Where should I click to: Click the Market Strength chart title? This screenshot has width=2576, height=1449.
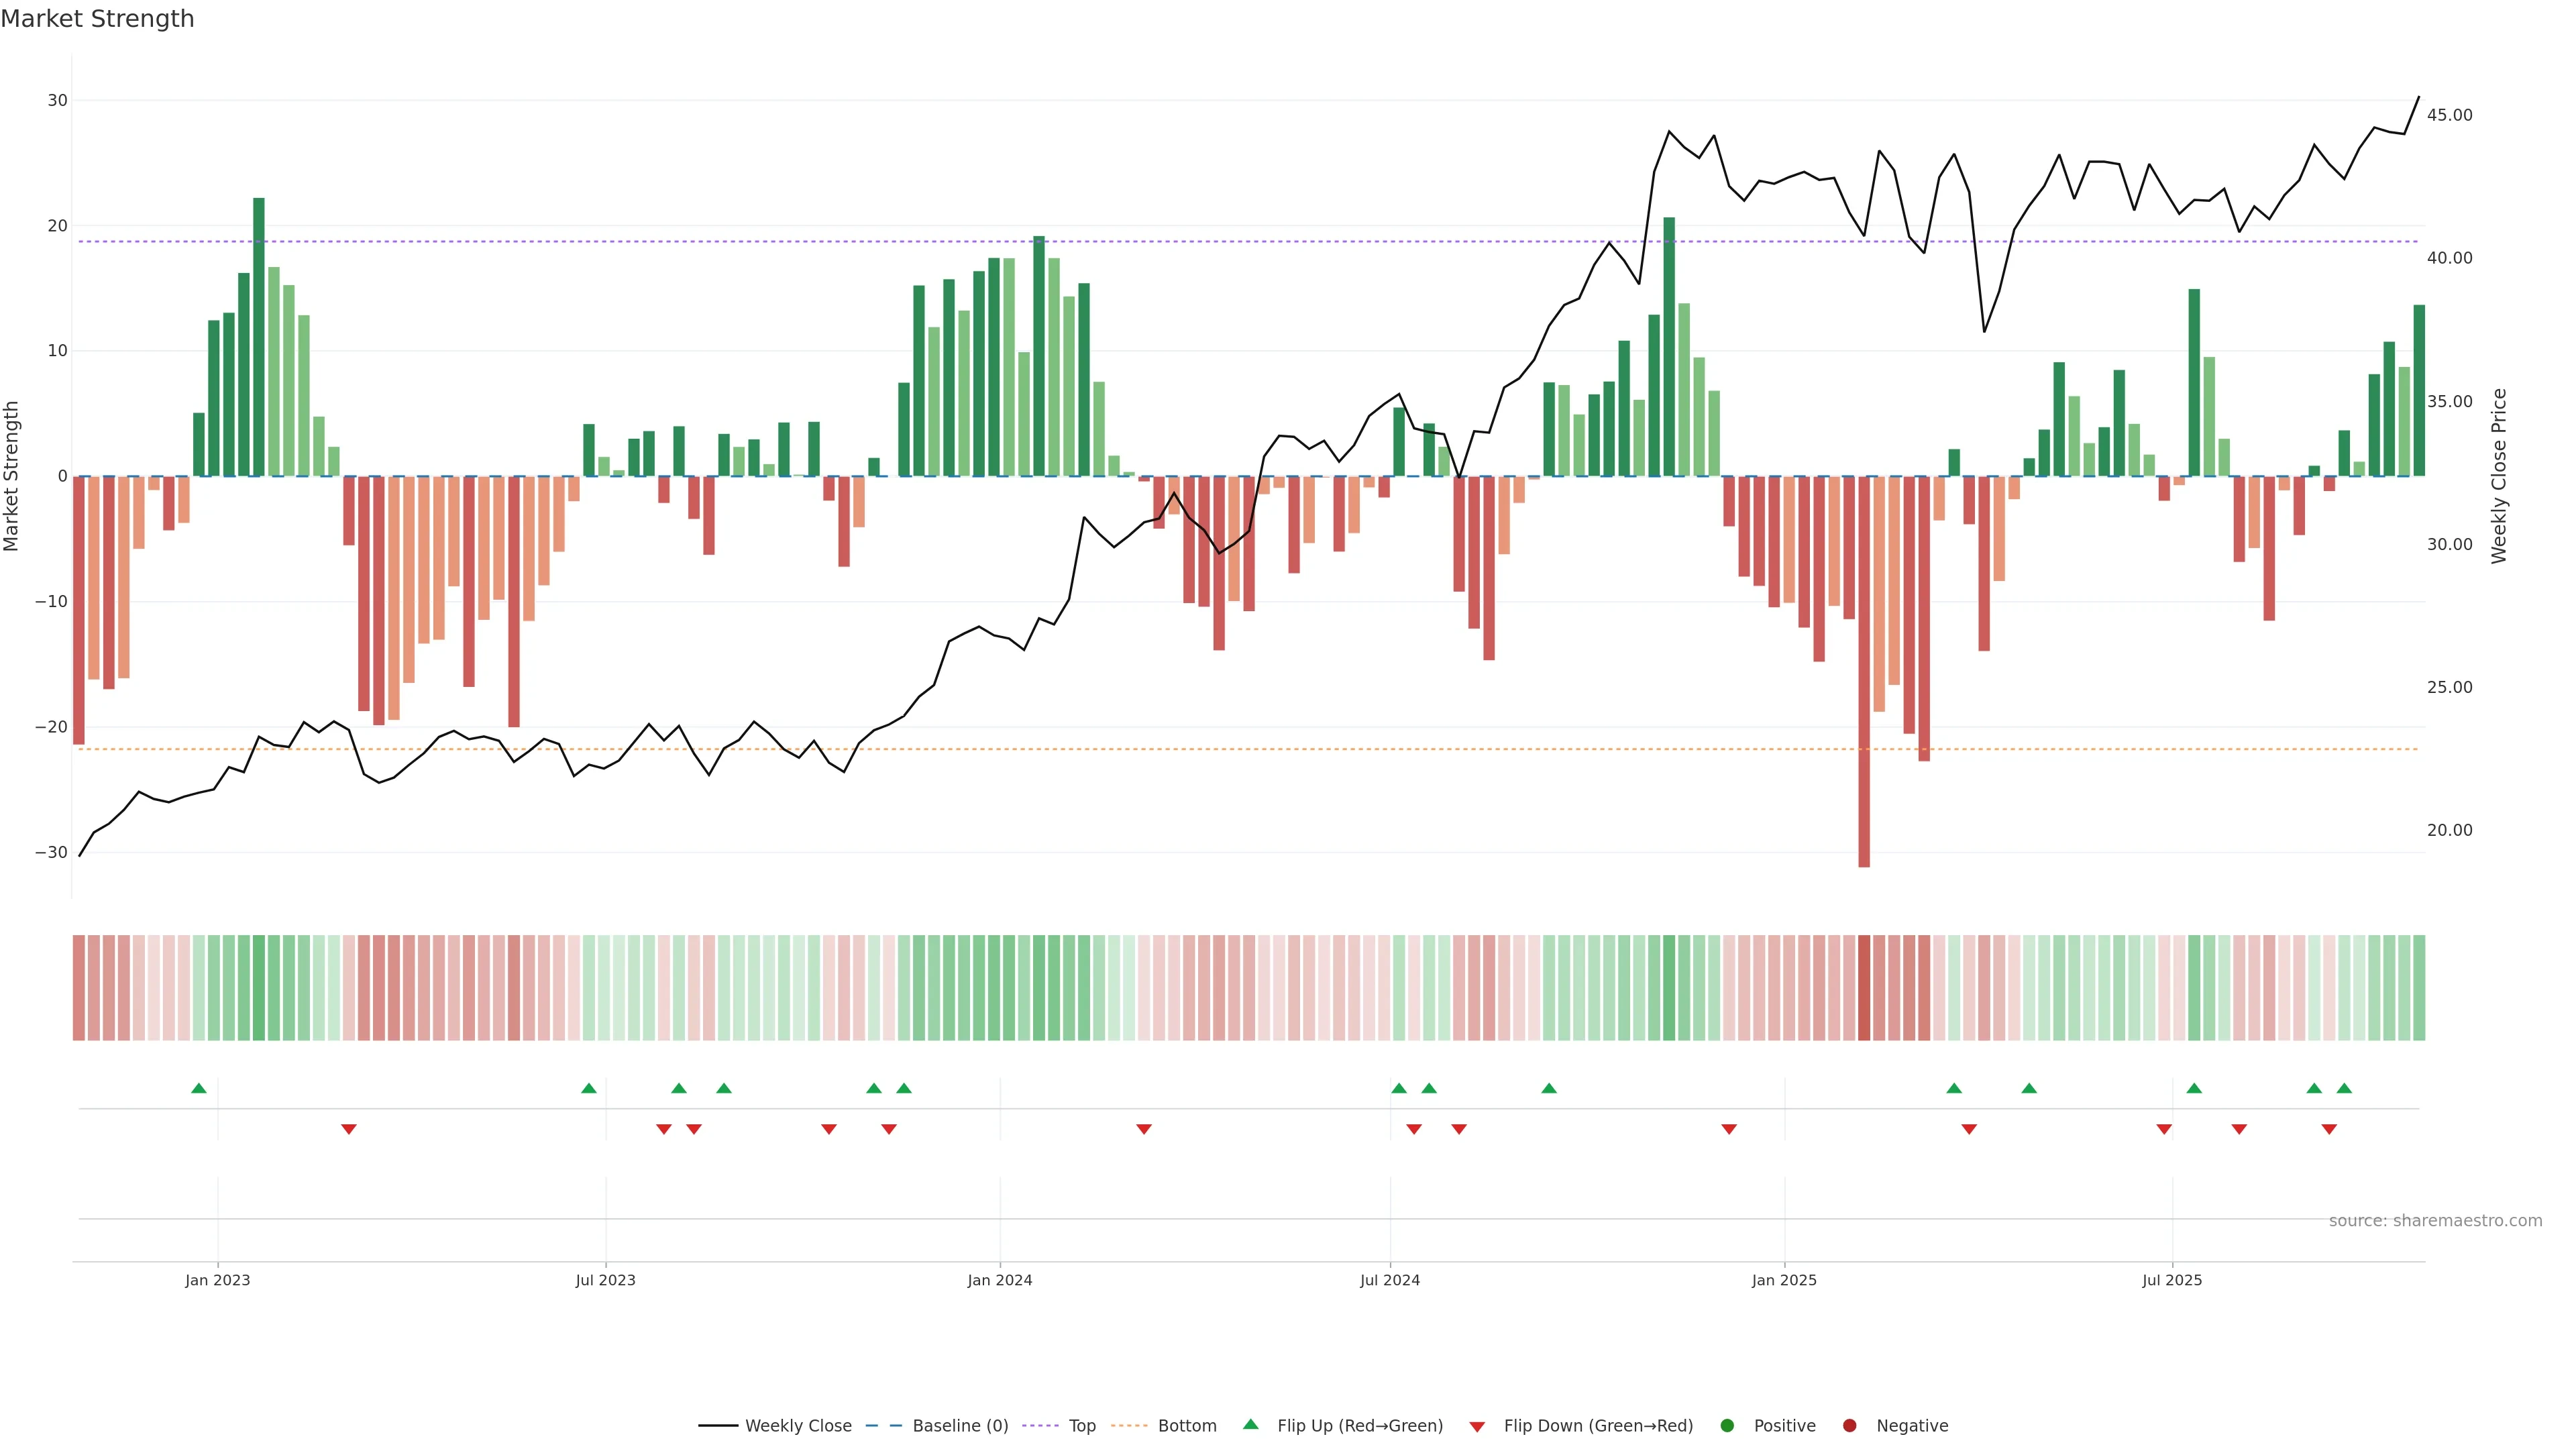[97, 19]
